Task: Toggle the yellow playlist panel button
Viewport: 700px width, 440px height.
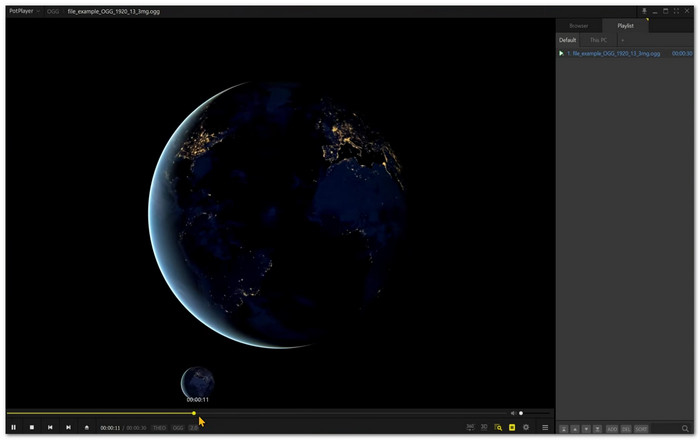Action: click(512, 427)
